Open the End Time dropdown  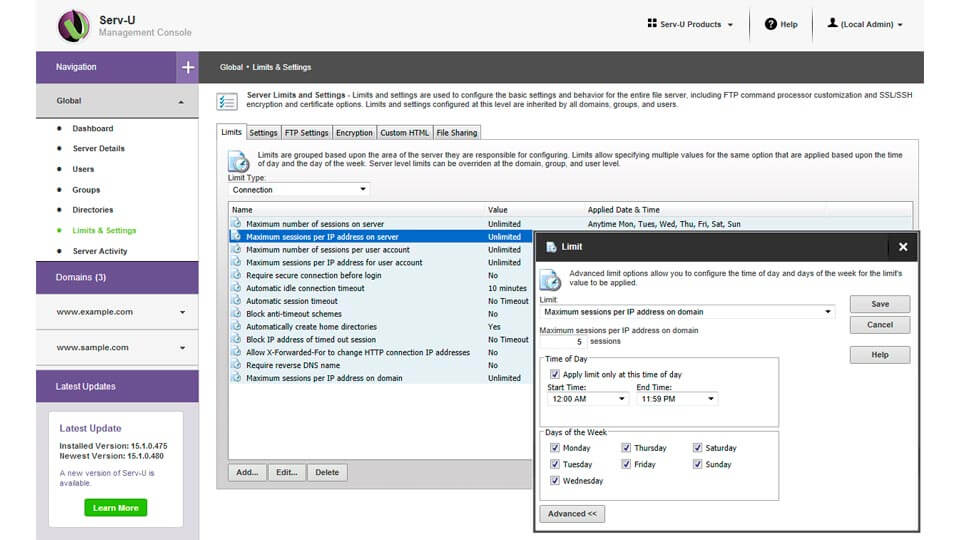coord(677,399)
